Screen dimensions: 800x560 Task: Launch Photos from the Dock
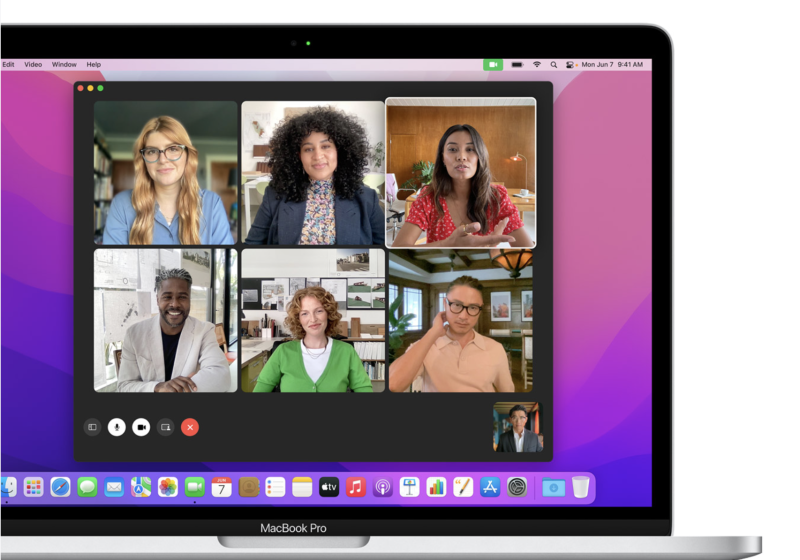coord(168,487)
